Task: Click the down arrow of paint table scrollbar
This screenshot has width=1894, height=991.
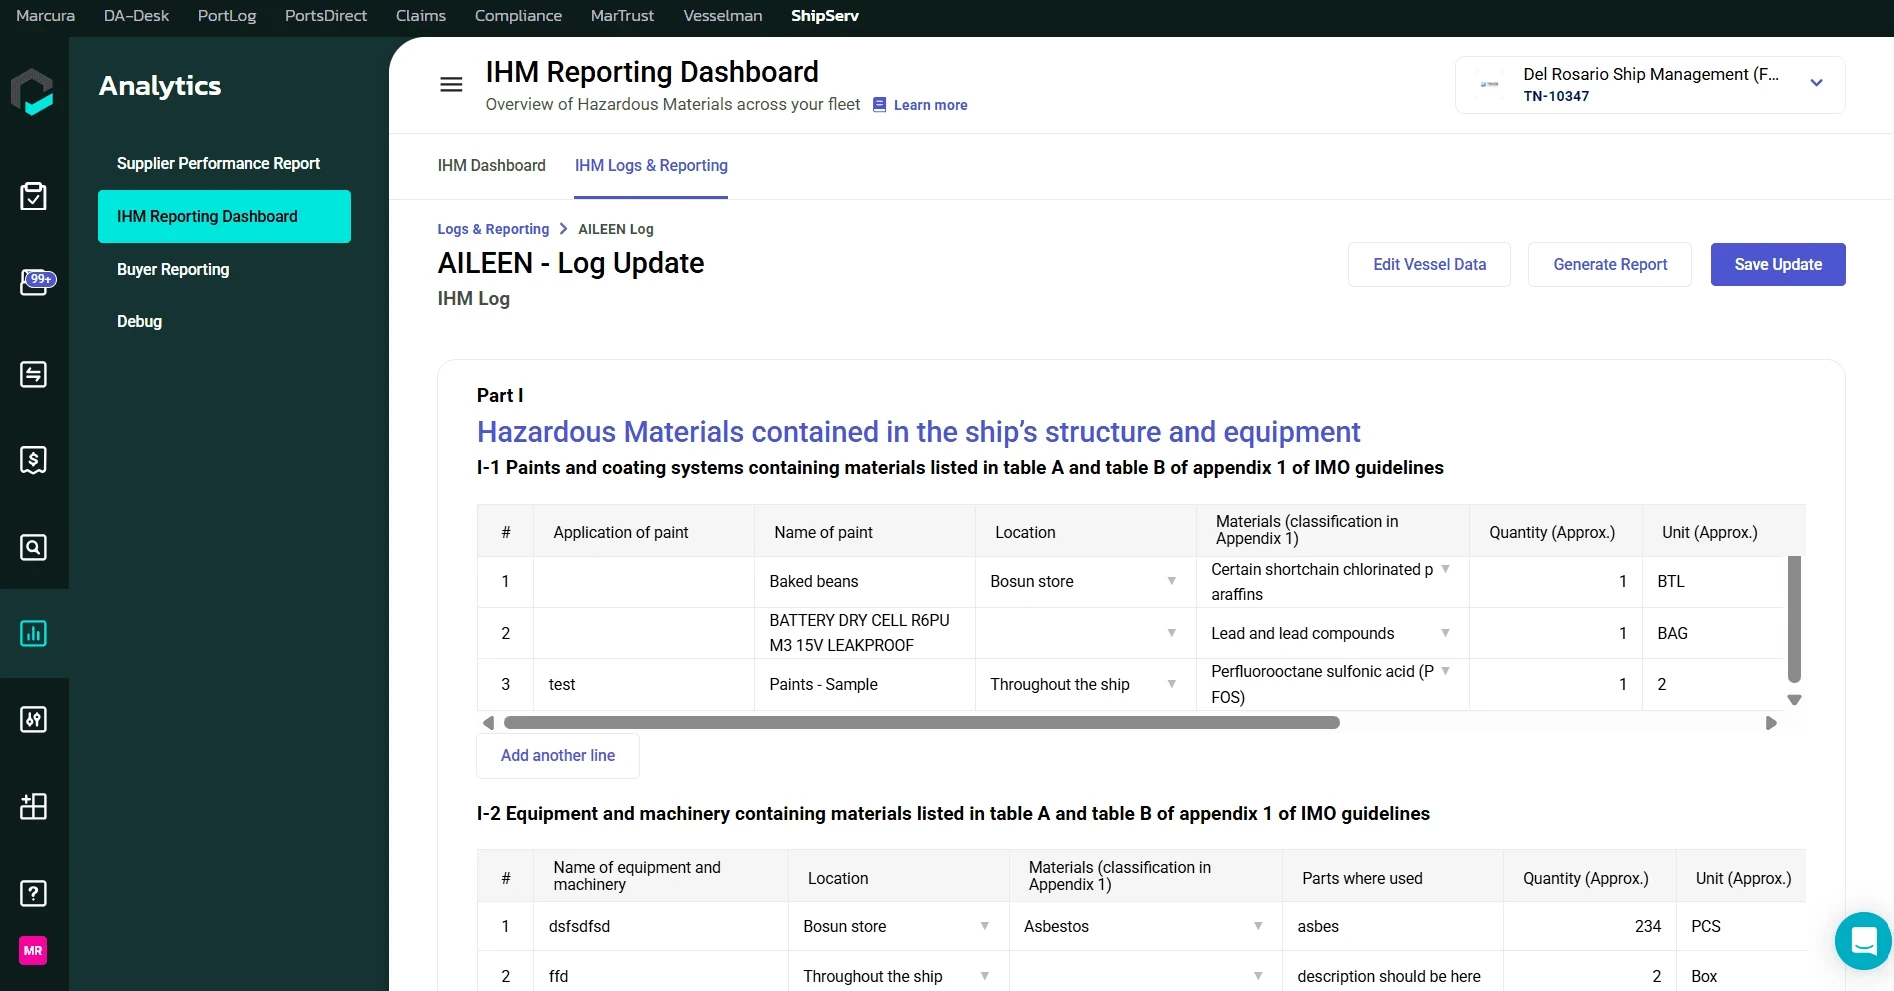Action: click(x=1794, y=700)
